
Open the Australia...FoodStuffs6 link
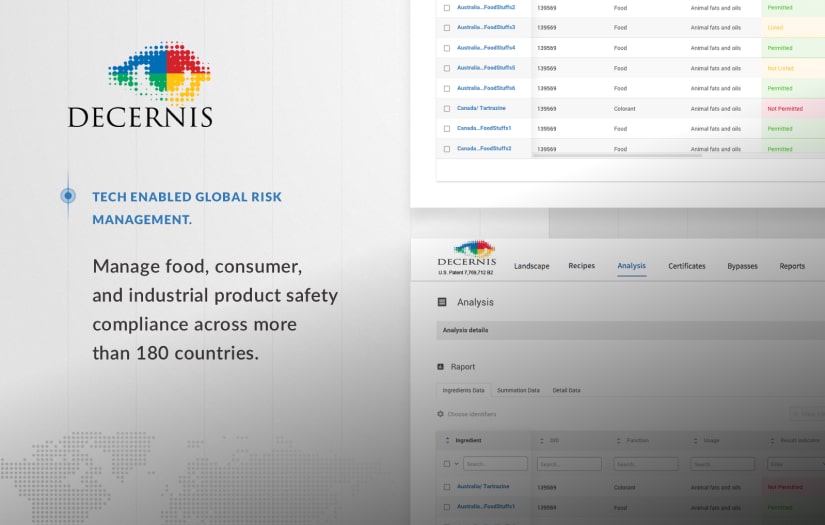click(486, 88)
